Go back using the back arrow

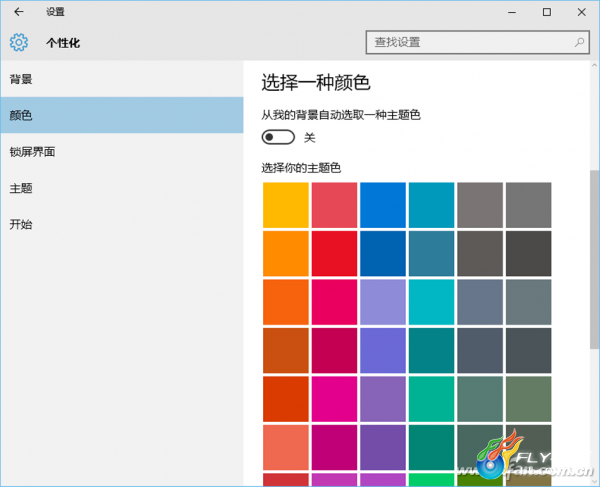[19, 12]
